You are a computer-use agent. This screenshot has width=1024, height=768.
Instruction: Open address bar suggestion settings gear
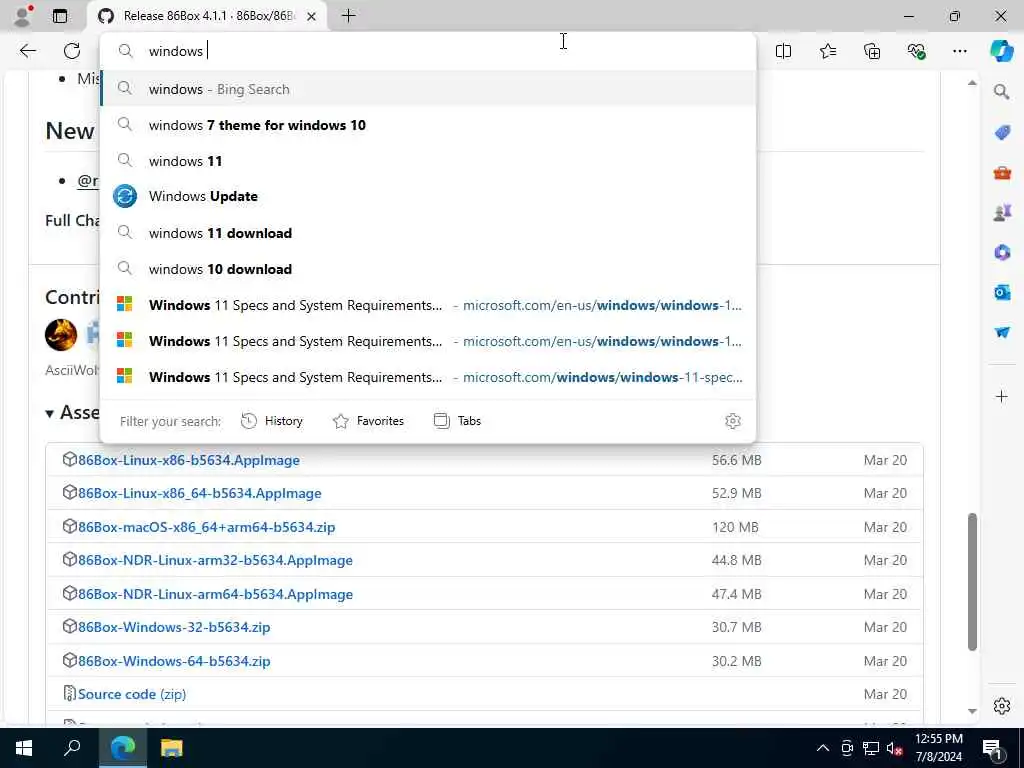(733, 421)
